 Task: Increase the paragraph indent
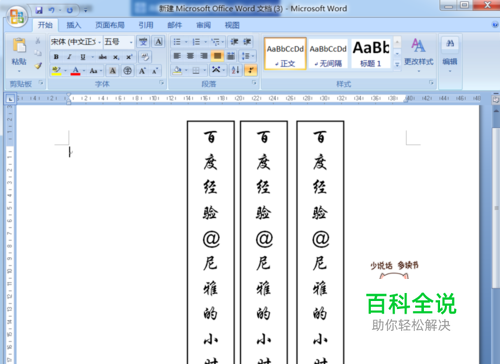click(247, 42)
